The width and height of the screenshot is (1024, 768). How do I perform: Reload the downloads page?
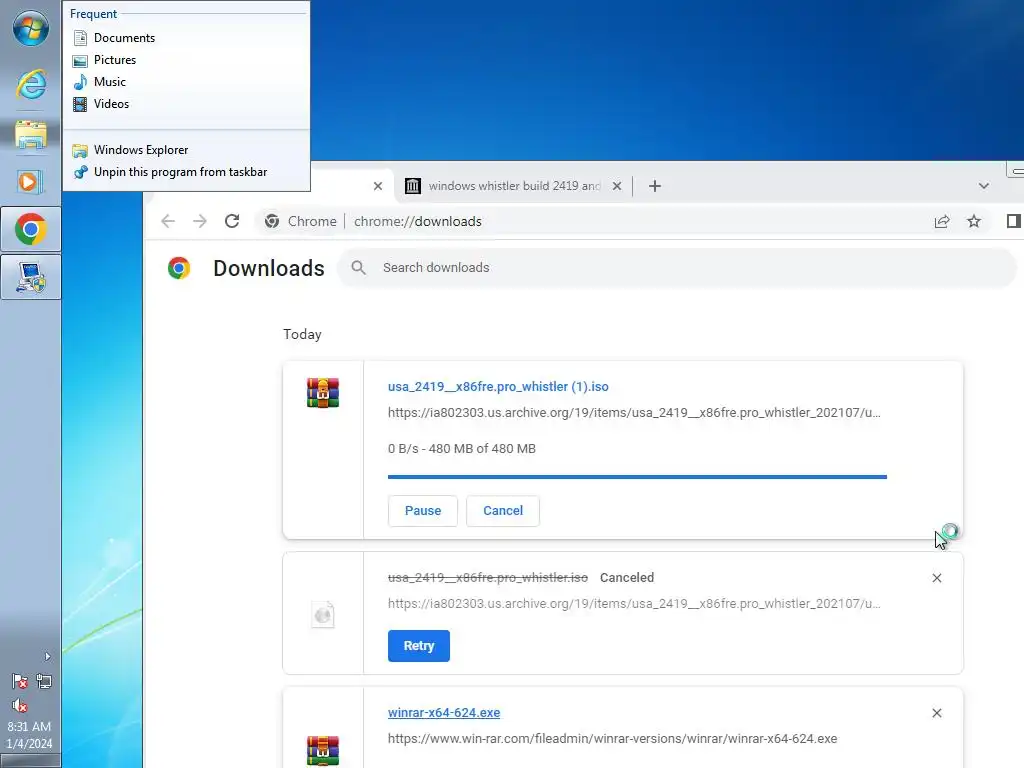[232, 221]
